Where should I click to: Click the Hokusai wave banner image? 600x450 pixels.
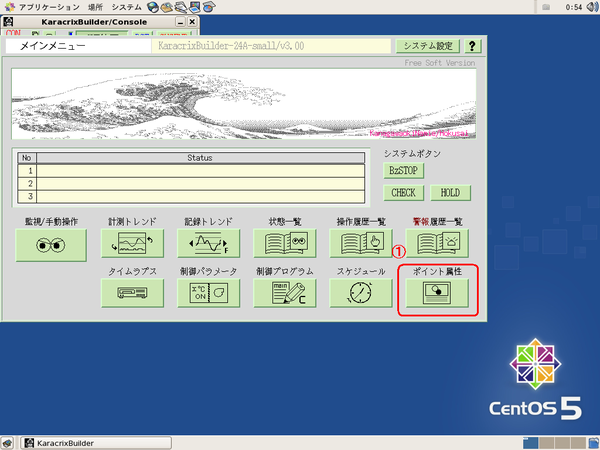244,104
